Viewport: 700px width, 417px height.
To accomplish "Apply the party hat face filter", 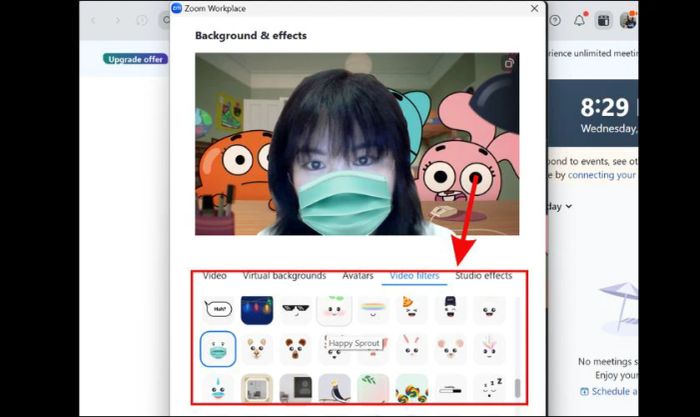I will 412,310.
